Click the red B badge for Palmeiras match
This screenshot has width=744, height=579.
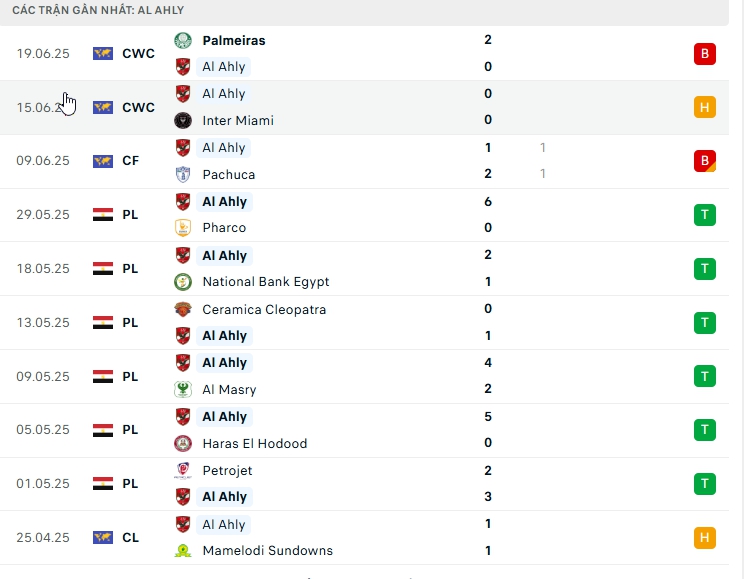coord(704,54)
